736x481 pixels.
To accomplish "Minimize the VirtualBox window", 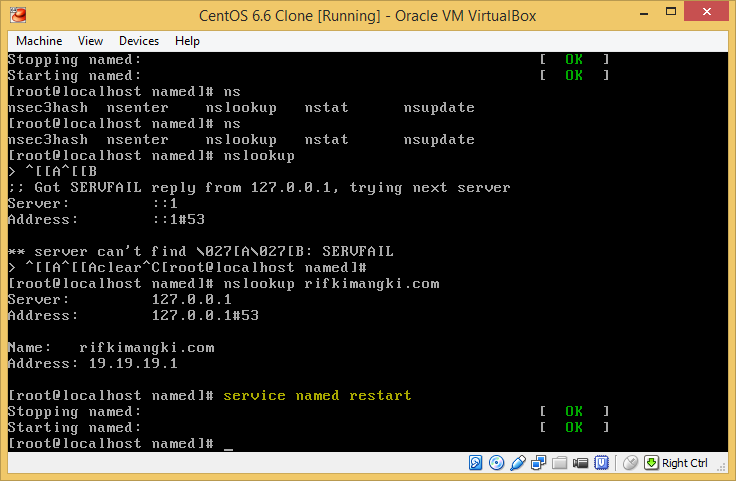I will coord(644,14).
